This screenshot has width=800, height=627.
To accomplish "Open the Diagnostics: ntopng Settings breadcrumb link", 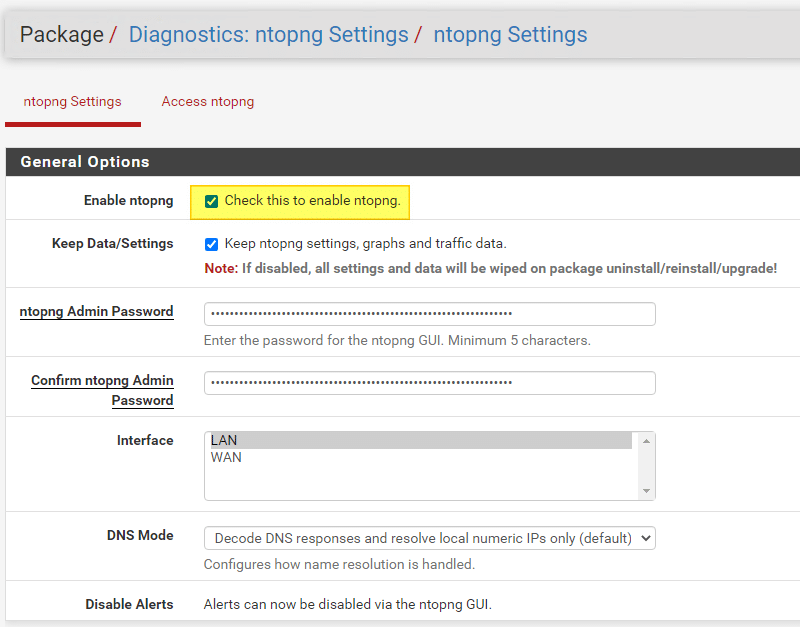I will tap(268, 35).
